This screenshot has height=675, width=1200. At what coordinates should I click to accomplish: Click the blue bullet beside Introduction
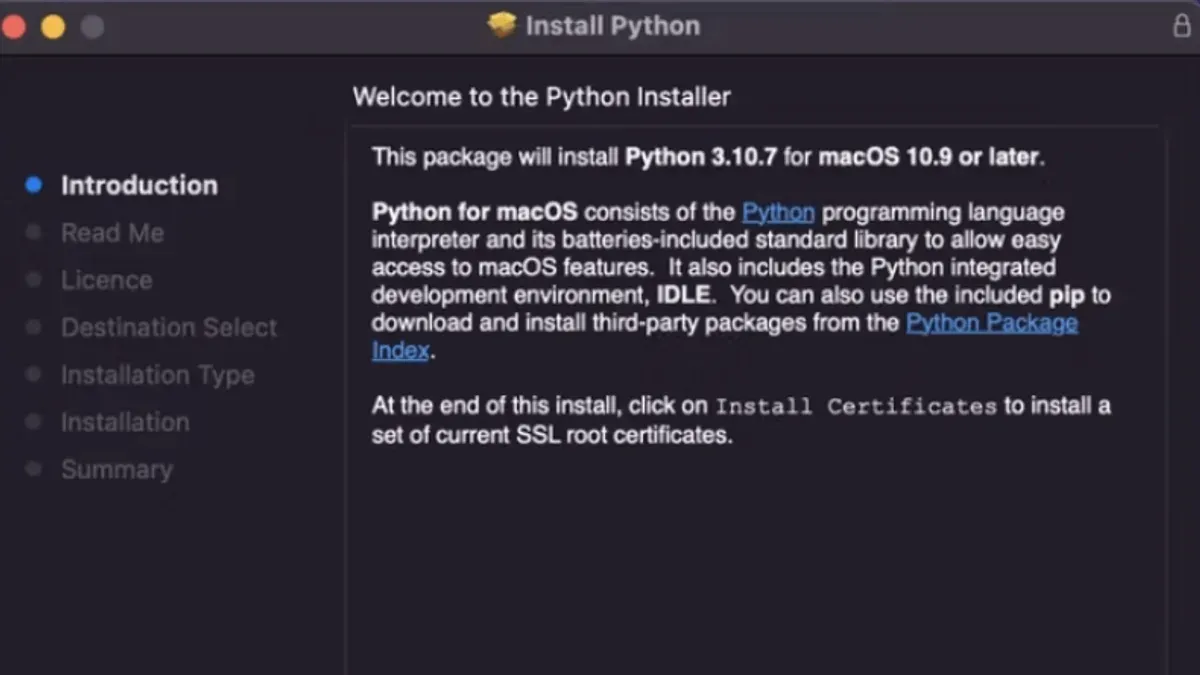pos(34,185)
